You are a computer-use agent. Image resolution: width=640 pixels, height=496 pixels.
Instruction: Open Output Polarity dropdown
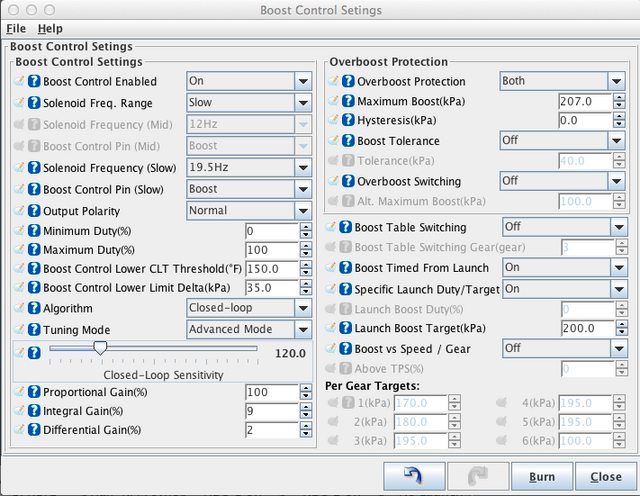(249, 211)
